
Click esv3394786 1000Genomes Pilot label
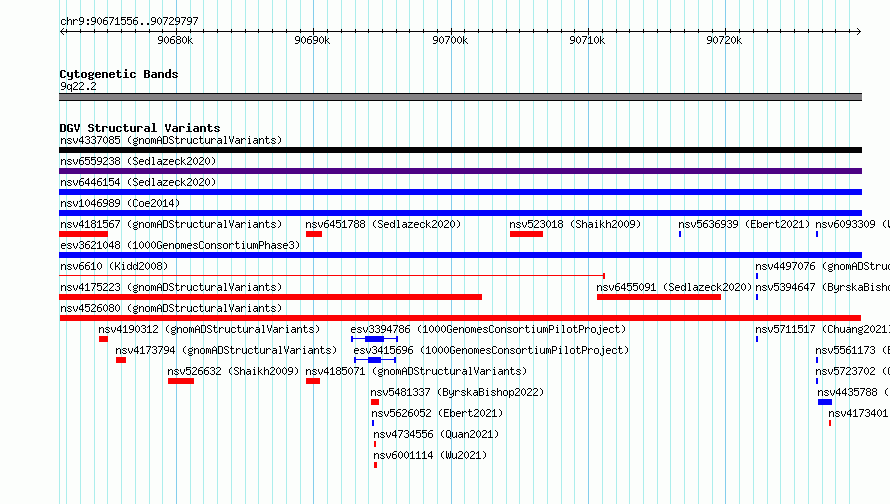pos(488,329)
